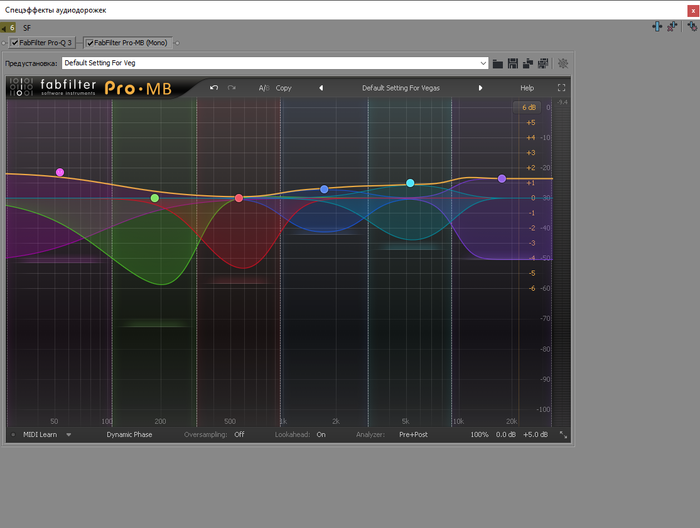Toggle full screen mode in Pro-MB
The image size is (700, 528).
[x=562, y=88]
